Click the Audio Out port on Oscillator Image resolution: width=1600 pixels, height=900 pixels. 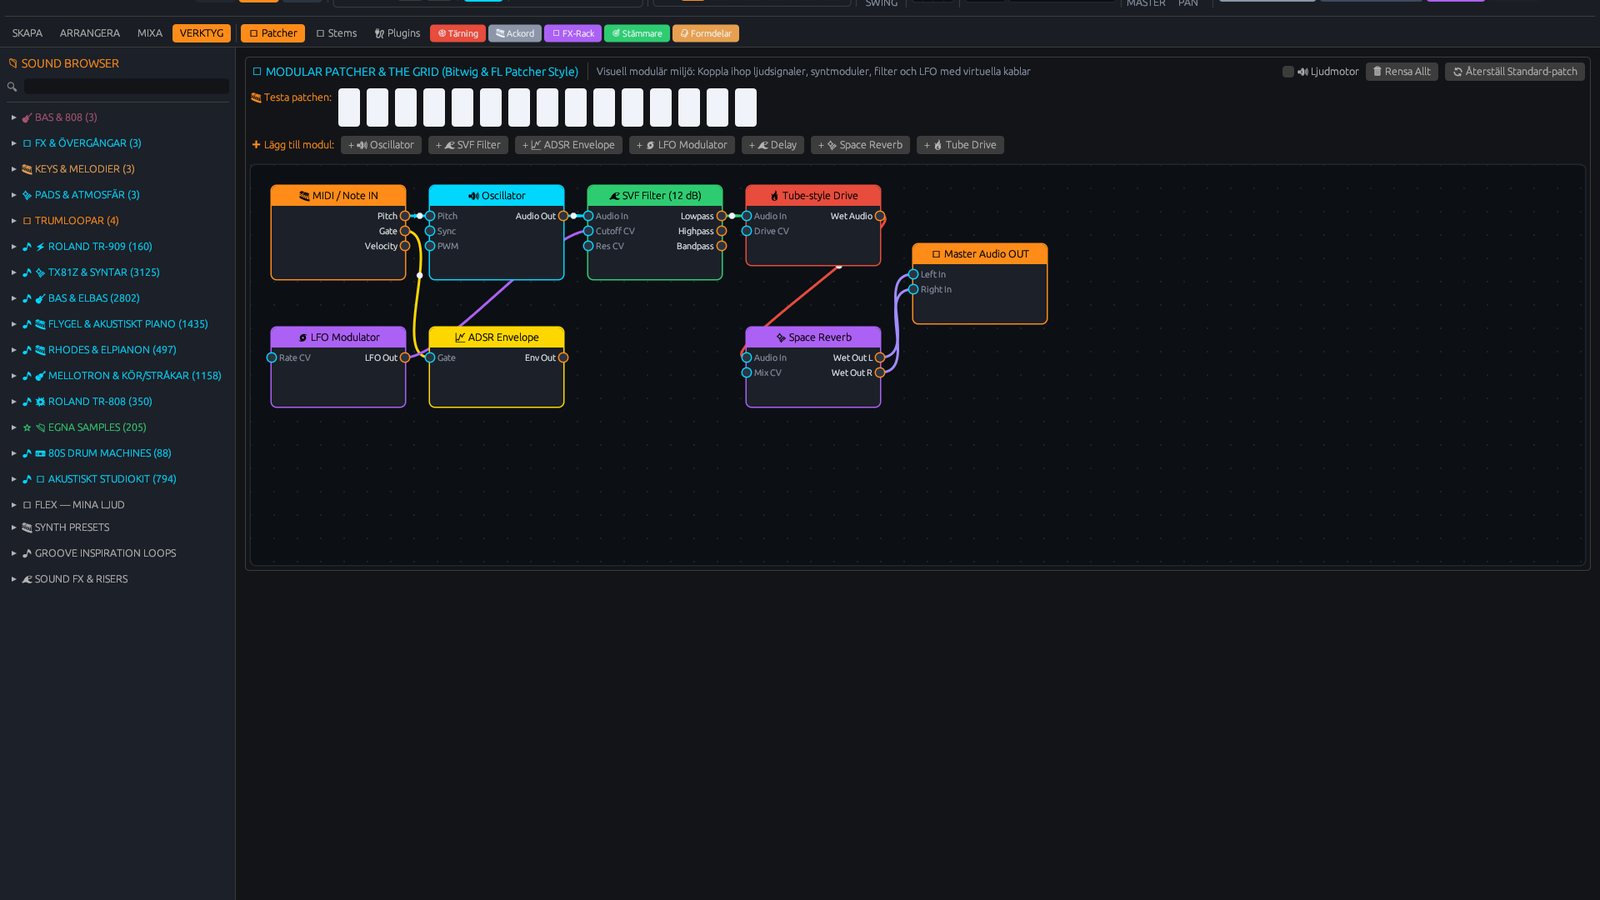[x=563, y=216]
